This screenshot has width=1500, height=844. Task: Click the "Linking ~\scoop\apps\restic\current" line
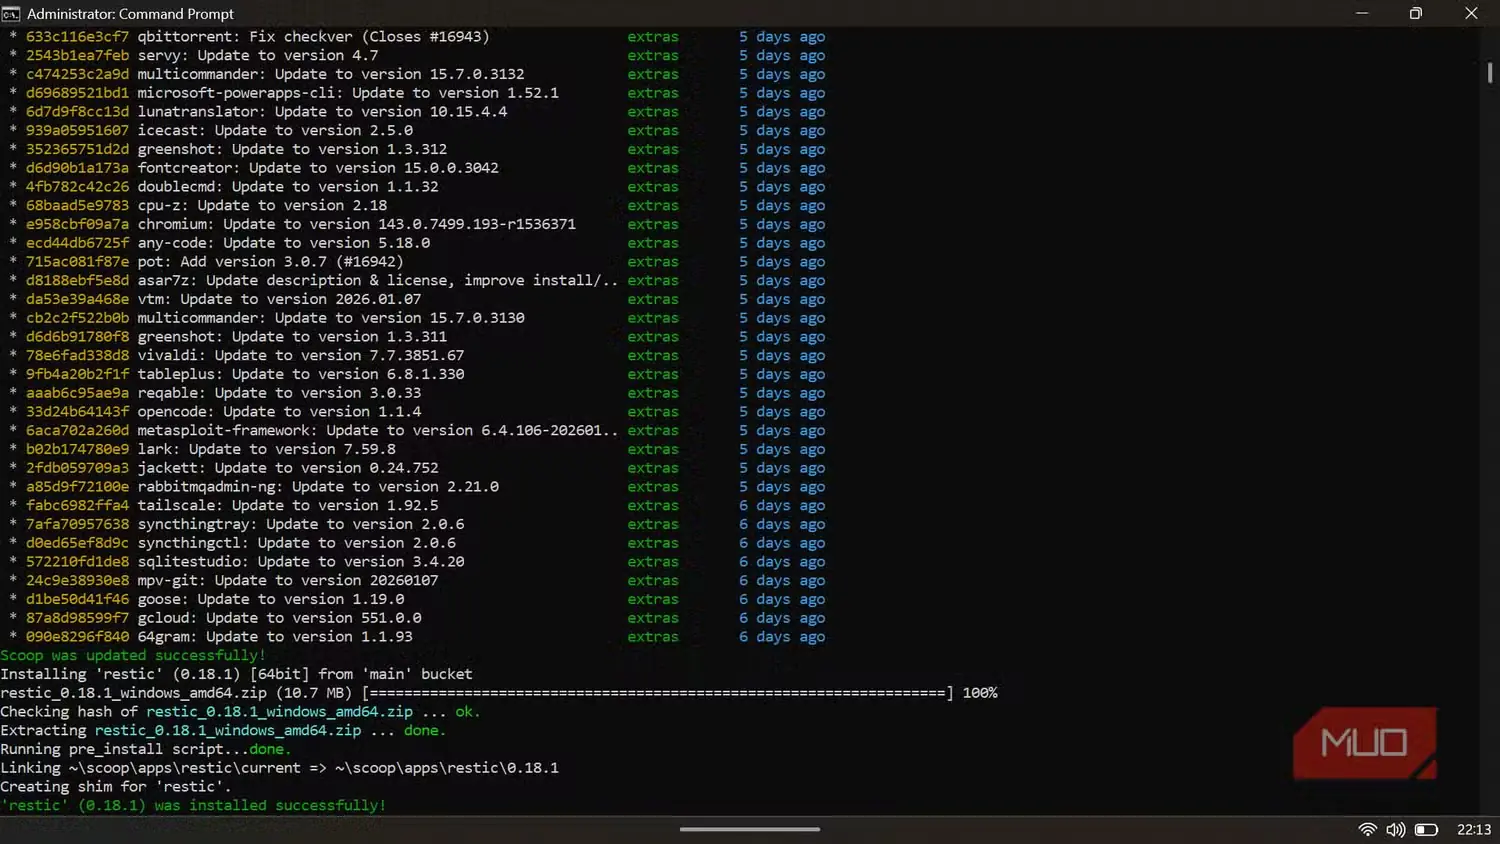[x=279, y=768]
